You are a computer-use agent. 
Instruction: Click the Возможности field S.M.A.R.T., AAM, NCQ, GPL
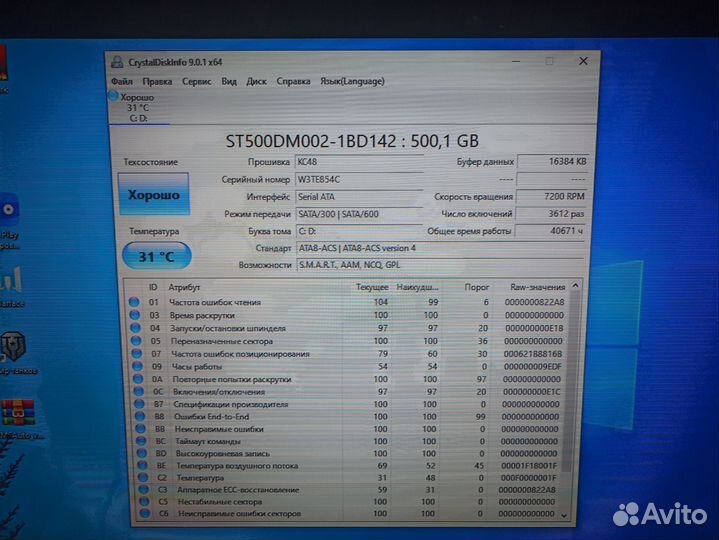(441, 265)
